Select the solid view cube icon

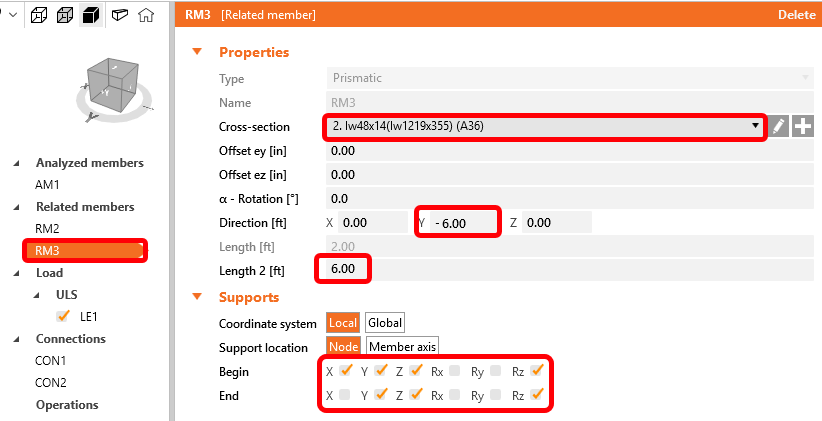tap(90, 16)
